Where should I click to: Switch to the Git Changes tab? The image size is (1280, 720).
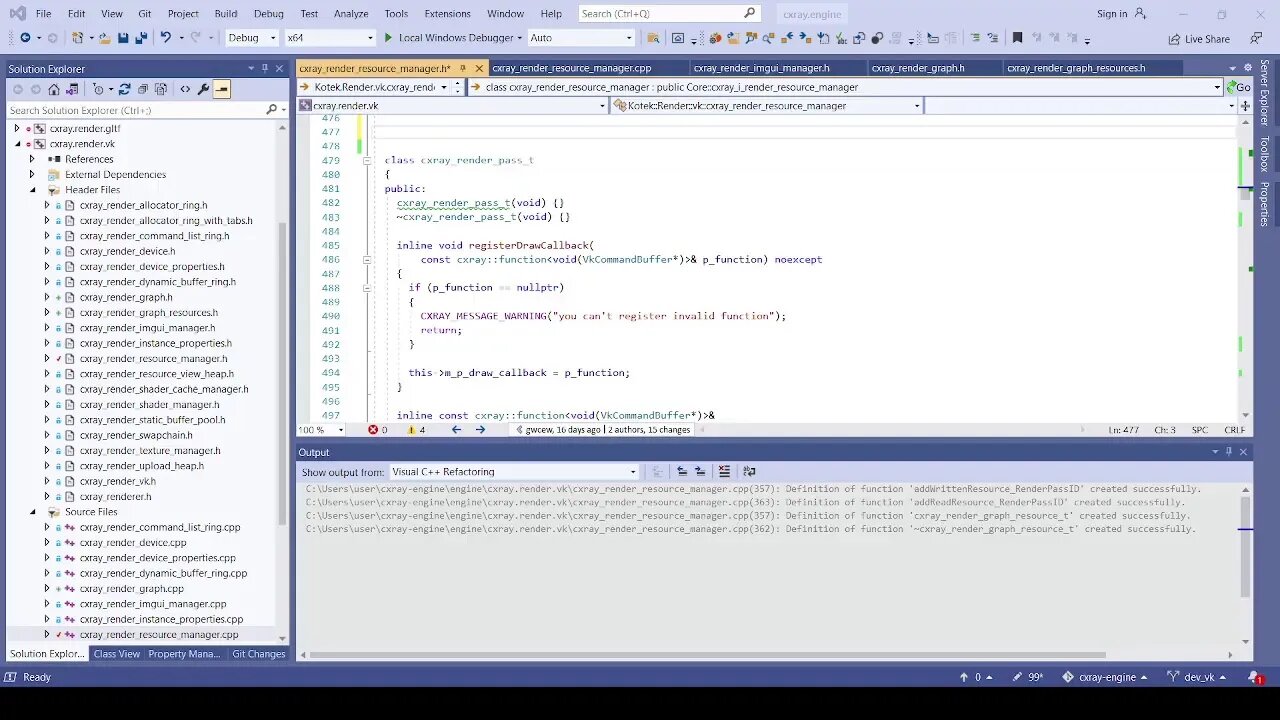(x=259, y=654)
